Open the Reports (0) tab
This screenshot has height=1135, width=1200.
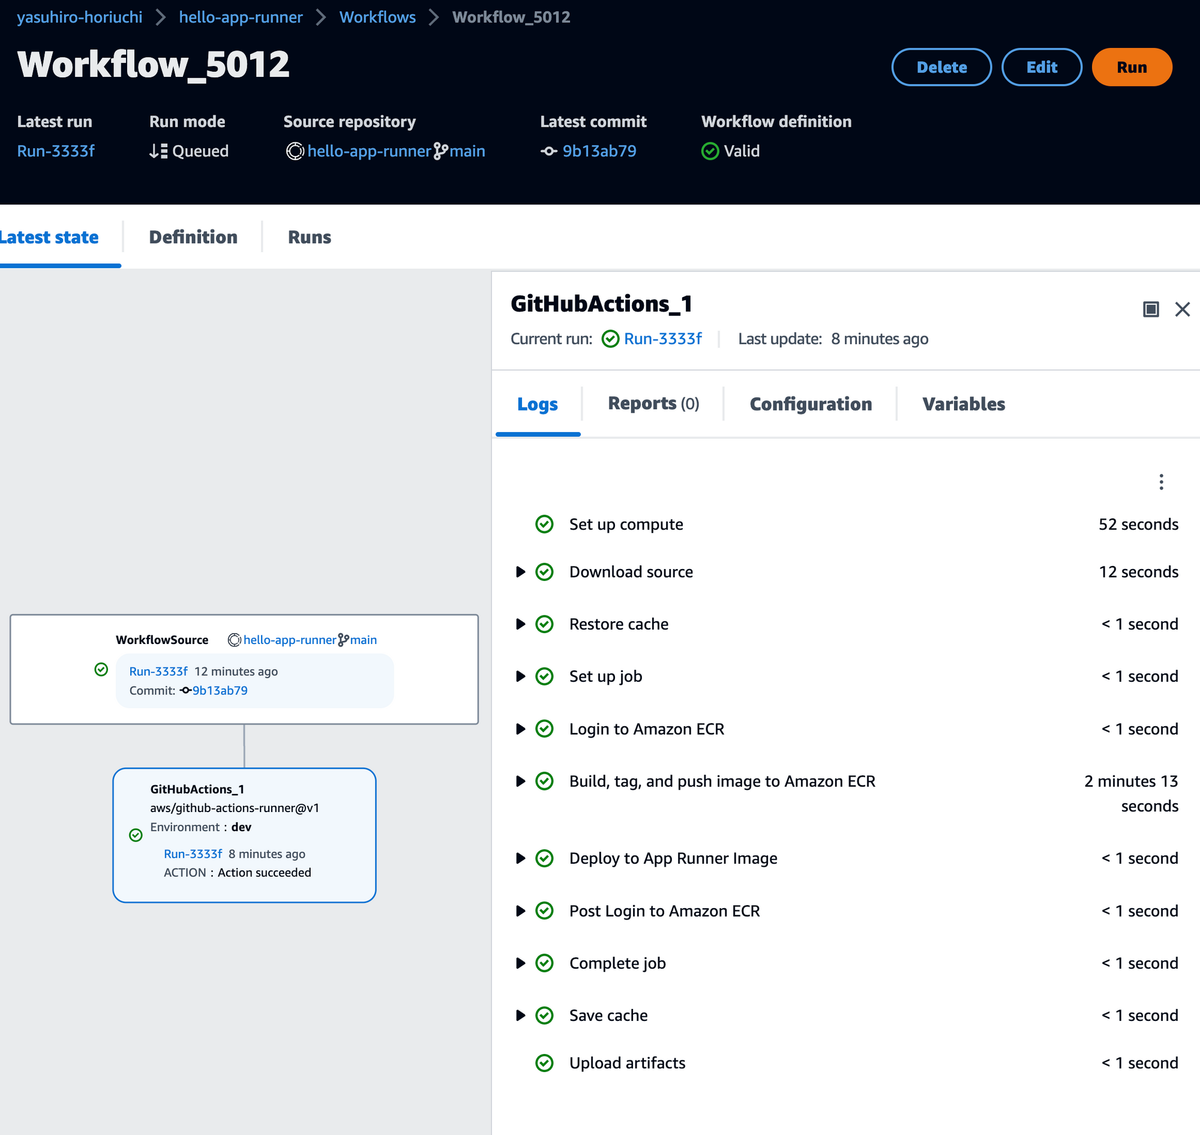654,404
